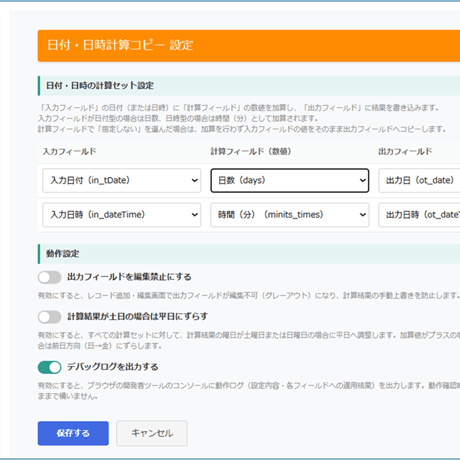This screenshot has height=460, width=460.
Task: Click the 計算結果が土日の場合は平日にずらす label
Action: [138, 316]
